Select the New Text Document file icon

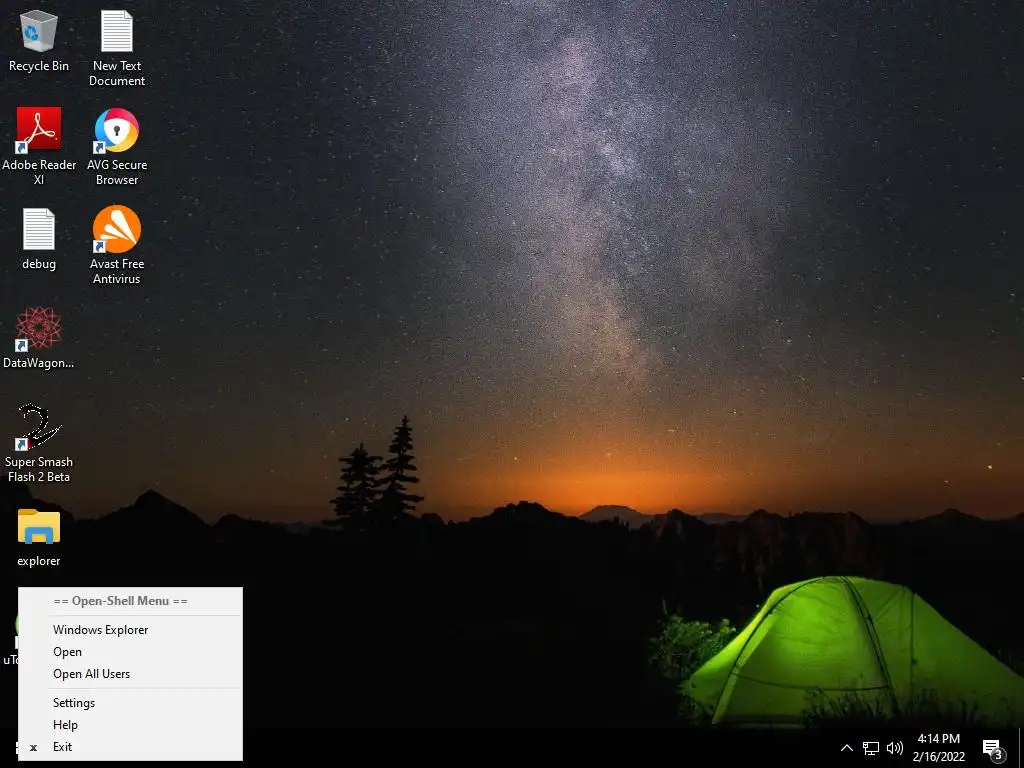point(117,48)
